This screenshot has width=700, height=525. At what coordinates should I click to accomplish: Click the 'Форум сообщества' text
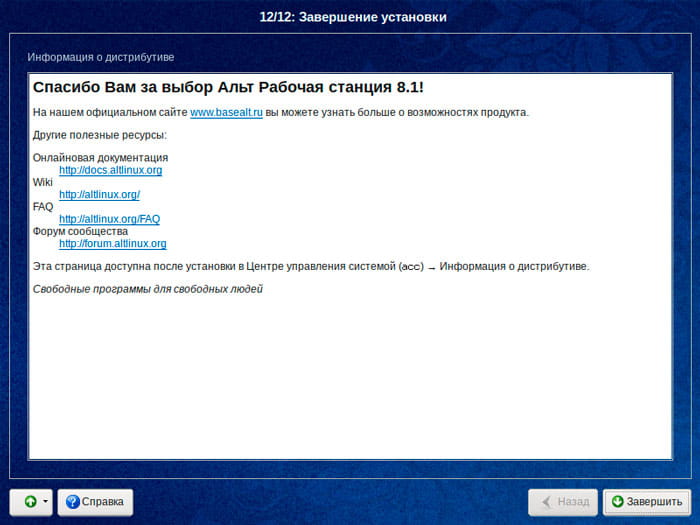(80, 231)
